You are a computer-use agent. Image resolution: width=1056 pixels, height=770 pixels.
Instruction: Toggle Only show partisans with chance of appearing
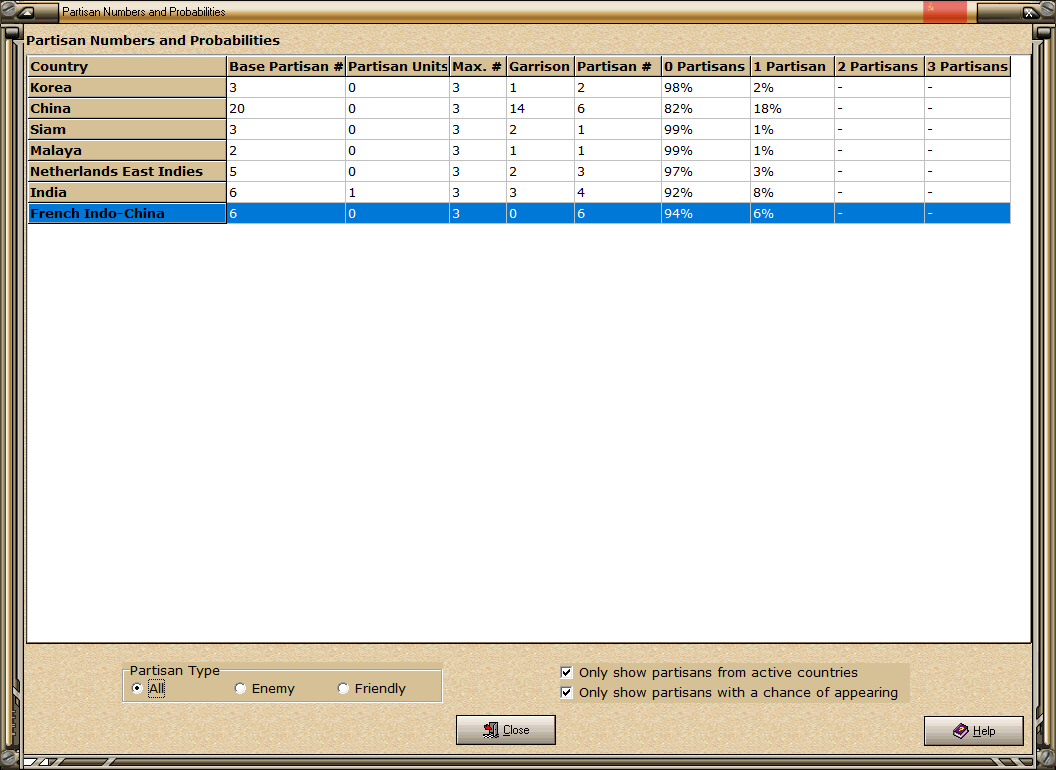[x=566, y=693]
